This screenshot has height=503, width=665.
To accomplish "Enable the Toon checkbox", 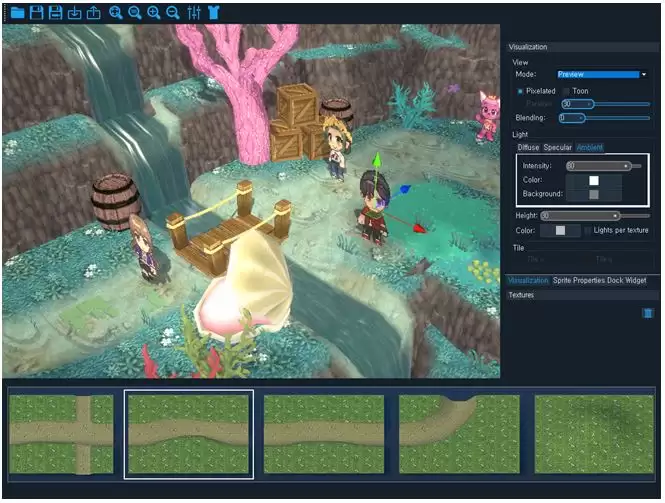I will coord(566,90).
